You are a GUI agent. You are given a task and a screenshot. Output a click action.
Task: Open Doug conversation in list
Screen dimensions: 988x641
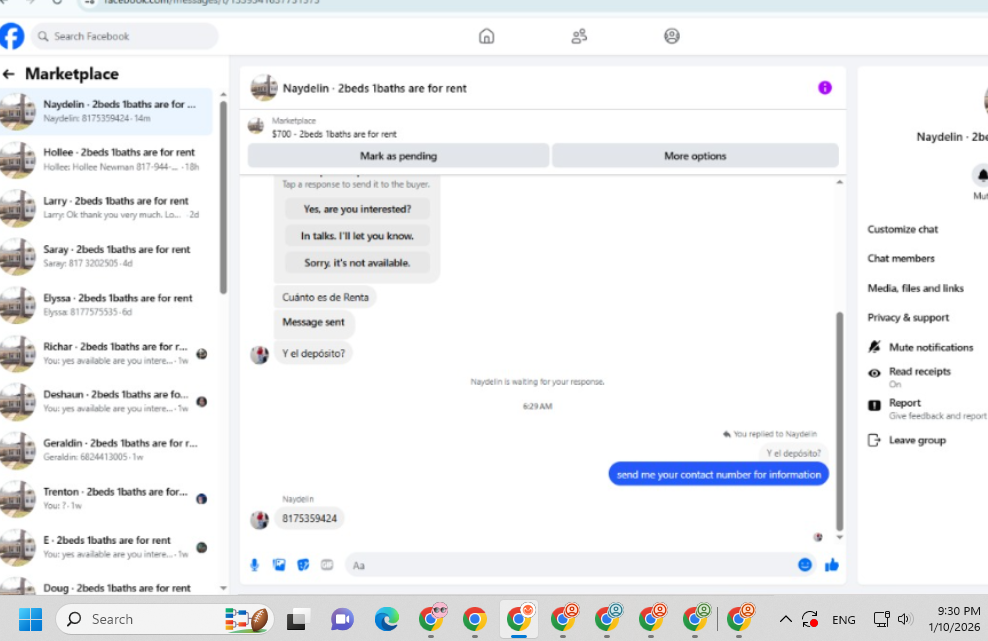(106, 586)
